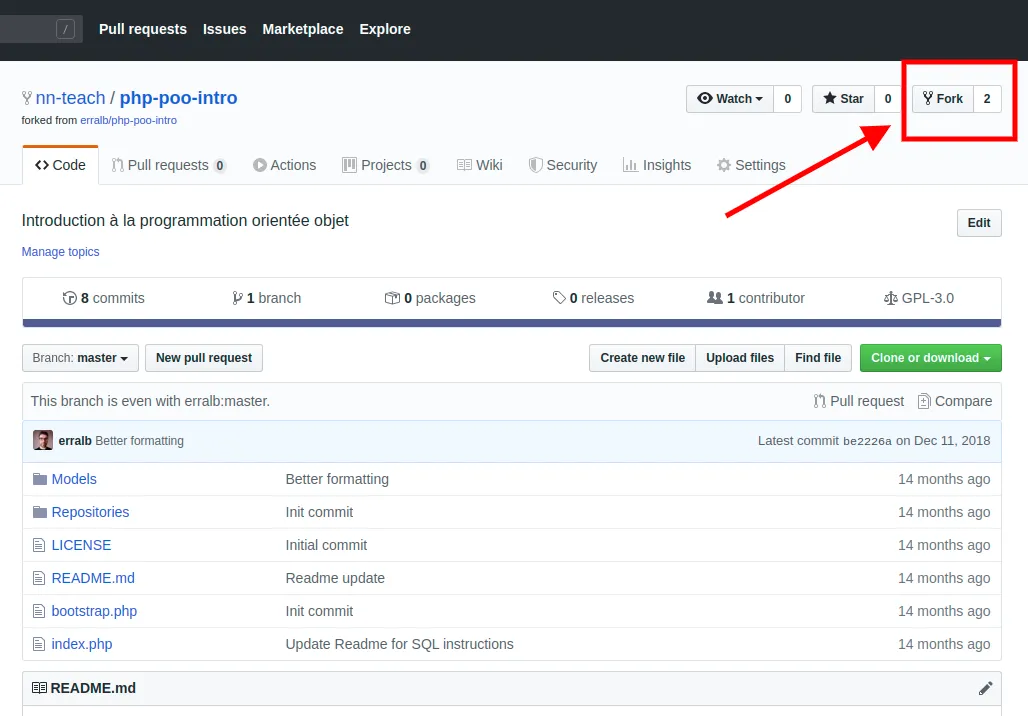Click erralb's avatar thumbnail
This screenshot has height=716, width=1028.
pyautogui.click(x=43, y=441)
